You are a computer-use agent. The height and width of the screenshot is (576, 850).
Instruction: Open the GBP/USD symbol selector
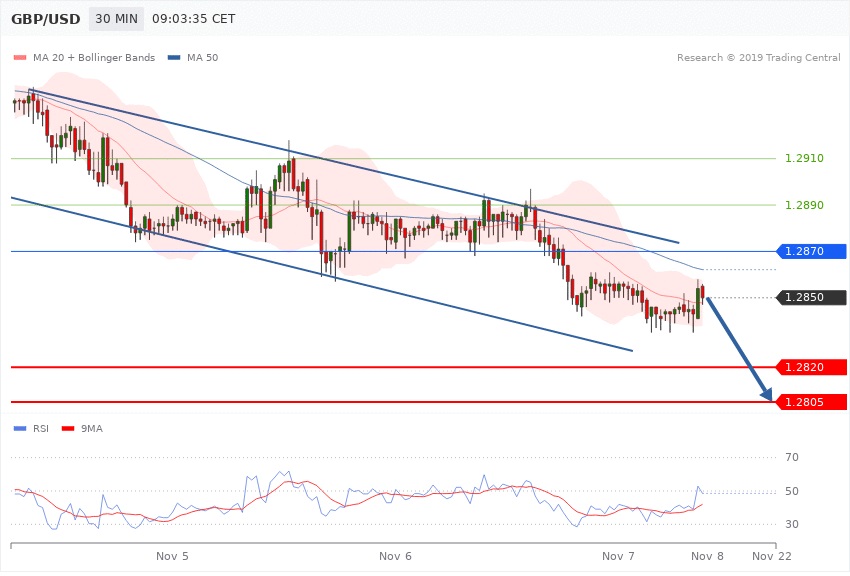pos(46,19)
